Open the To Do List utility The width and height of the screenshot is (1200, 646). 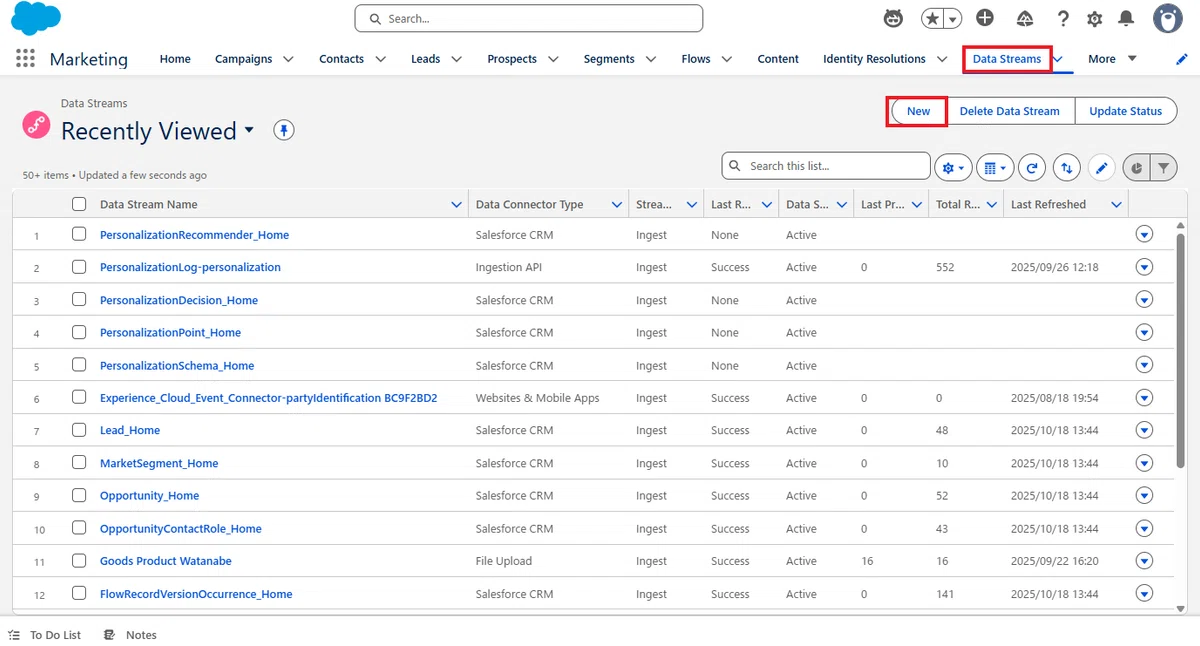(x=45, y=635)
